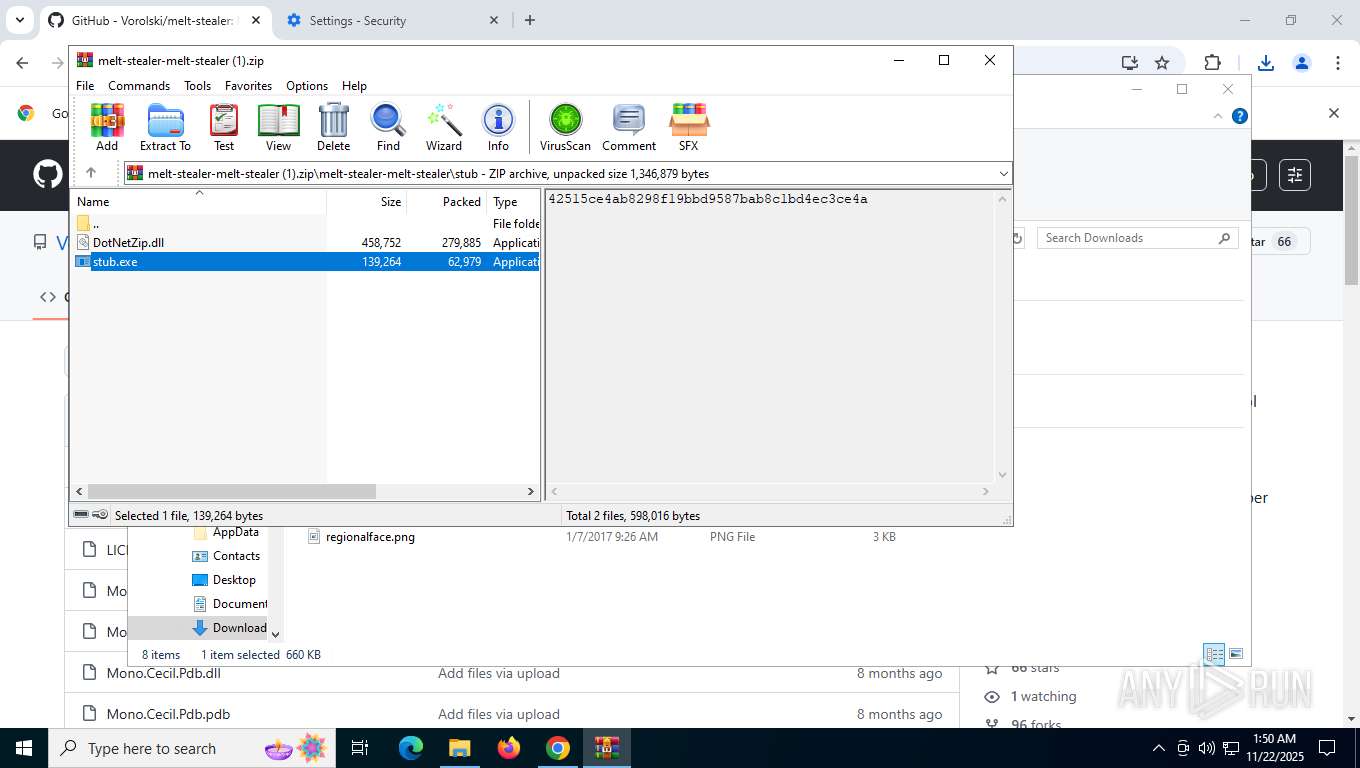Image resolution: width=1360 pixels, height=768 pixels.
Task: Launch Firefox from the taskbar
Action: click(509, 748)
